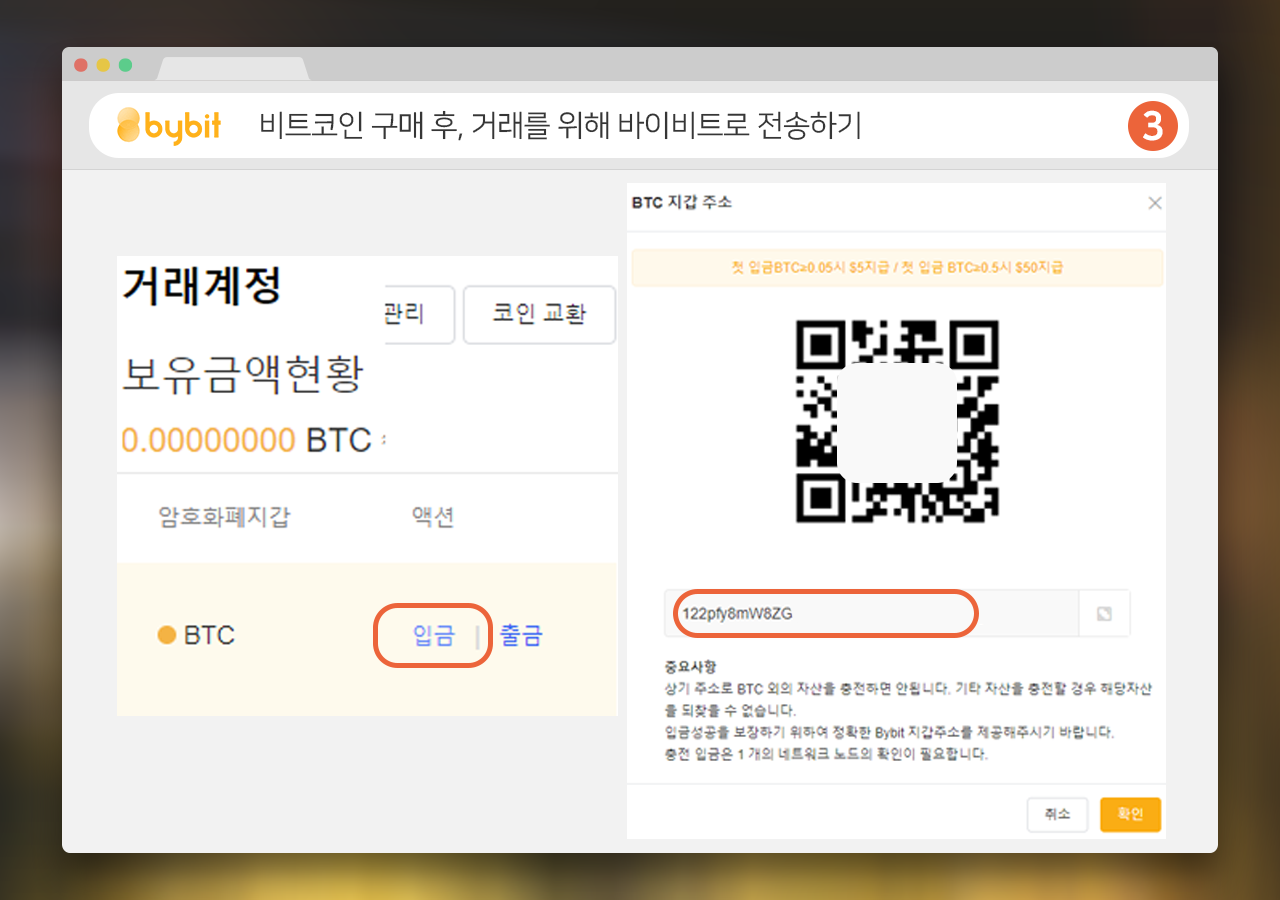Click the BTC row label text

coord(209,635)
